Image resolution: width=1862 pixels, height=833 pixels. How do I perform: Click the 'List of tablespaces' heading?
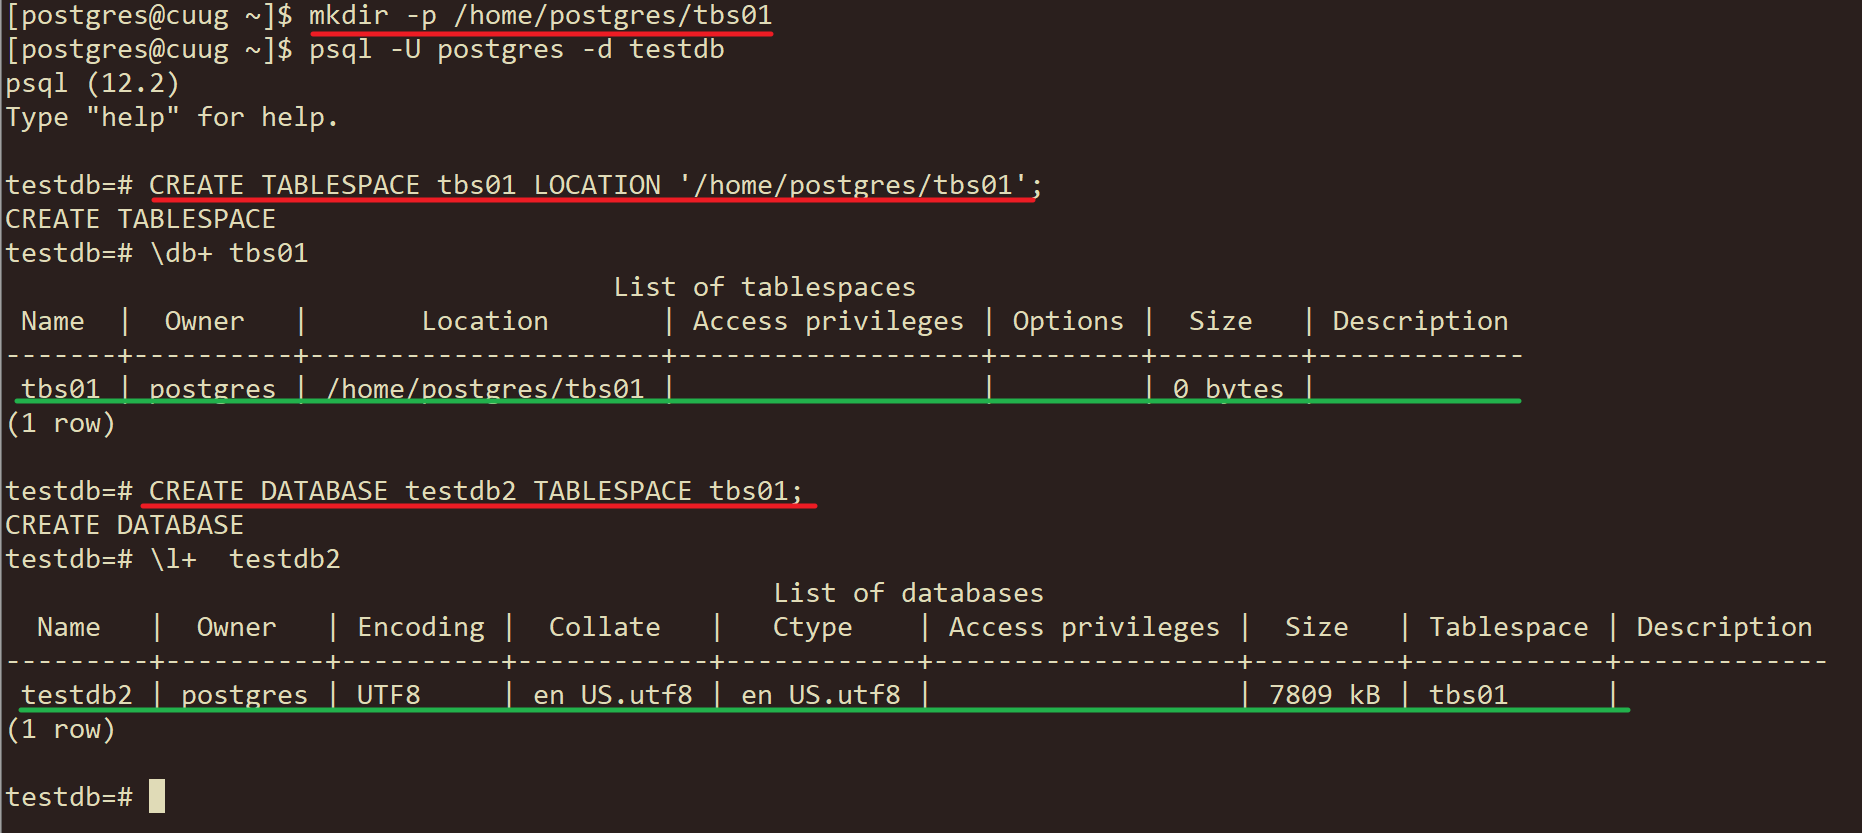click(x=764, y=288)
